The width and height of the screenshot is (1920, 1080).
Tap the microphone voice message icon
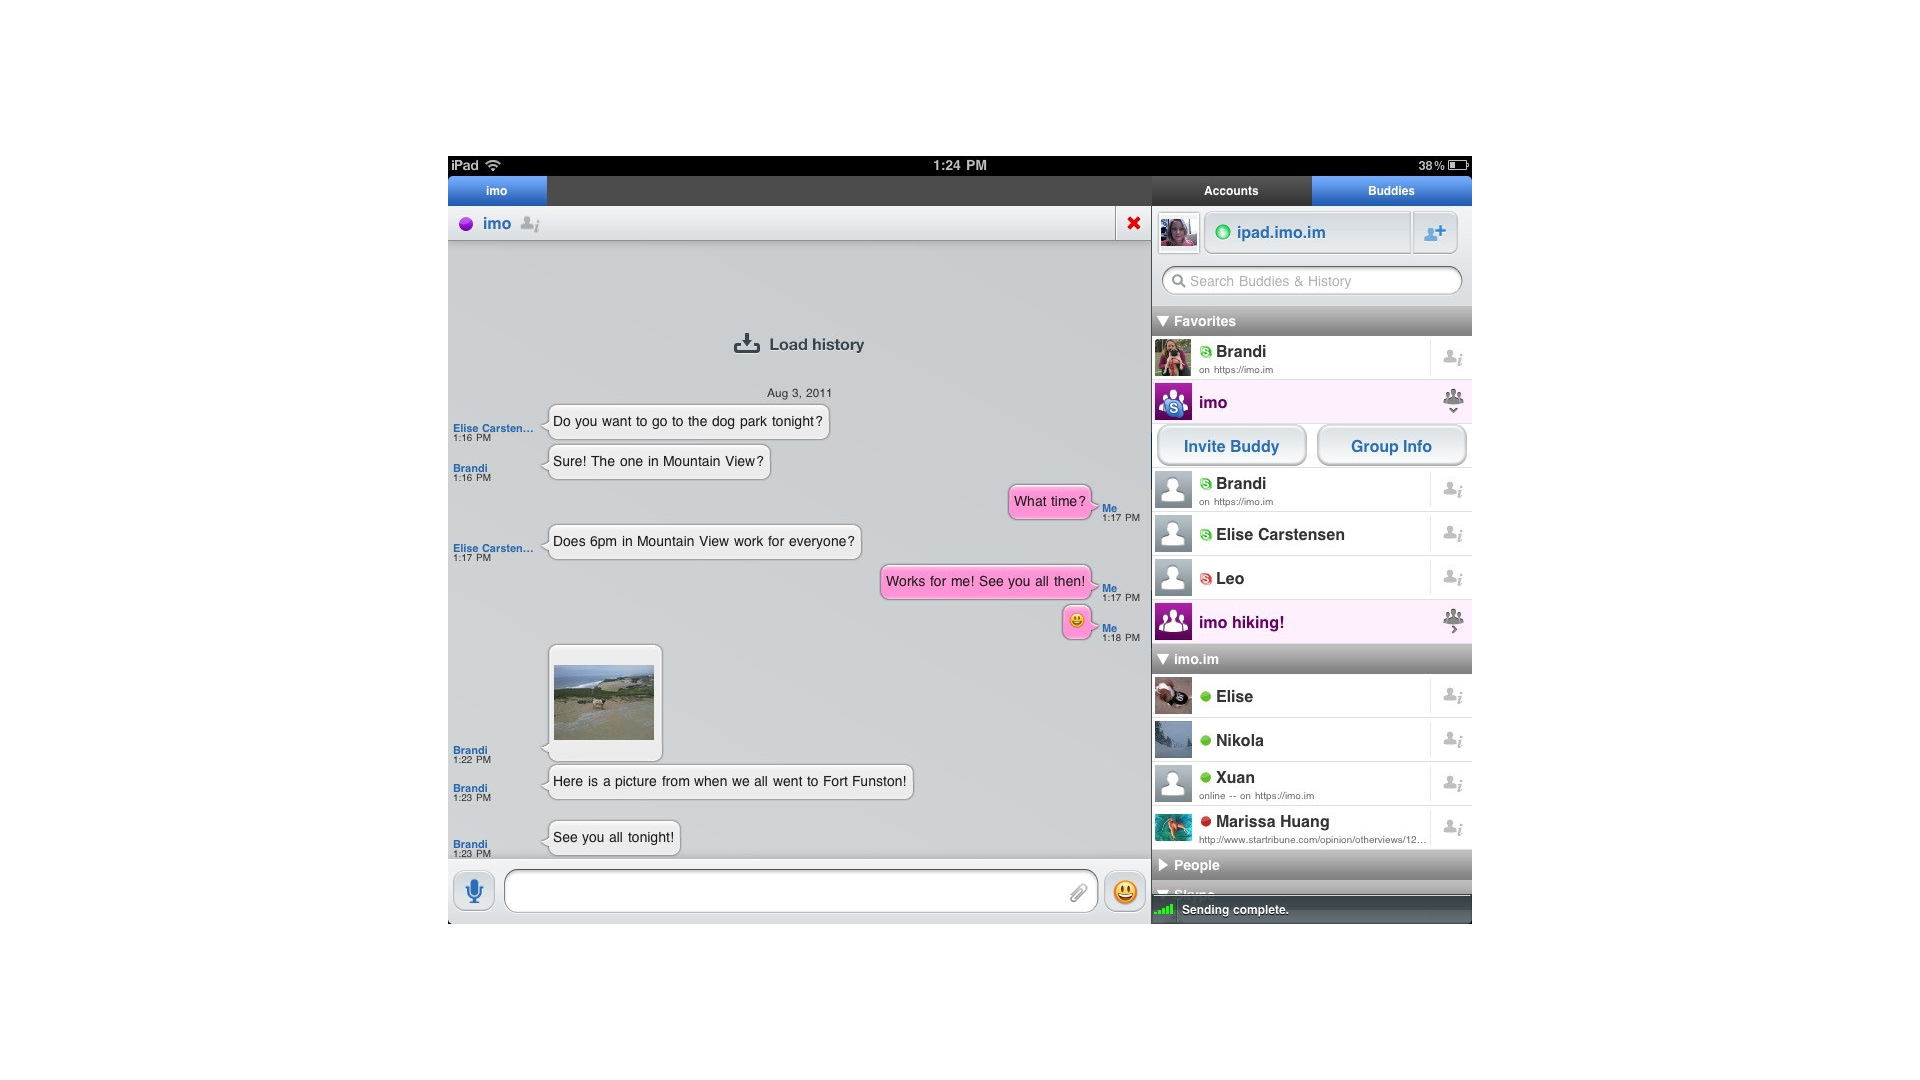coord(474,891)
